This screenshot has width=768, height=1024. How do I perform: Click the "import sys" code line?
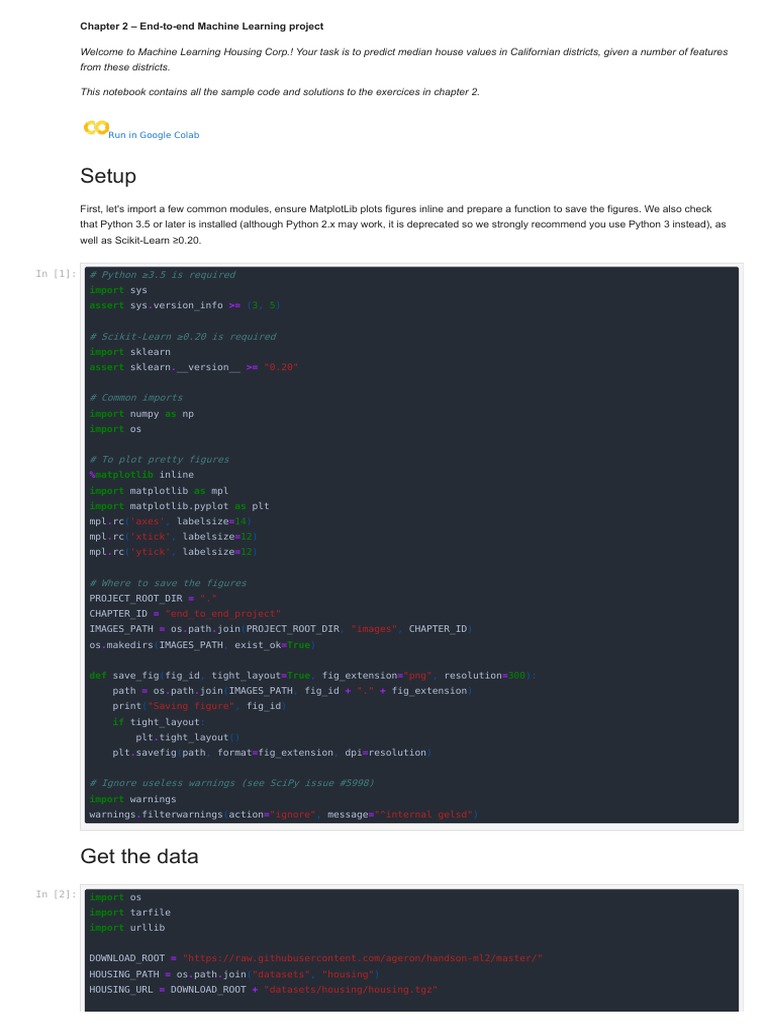[118, 290]
